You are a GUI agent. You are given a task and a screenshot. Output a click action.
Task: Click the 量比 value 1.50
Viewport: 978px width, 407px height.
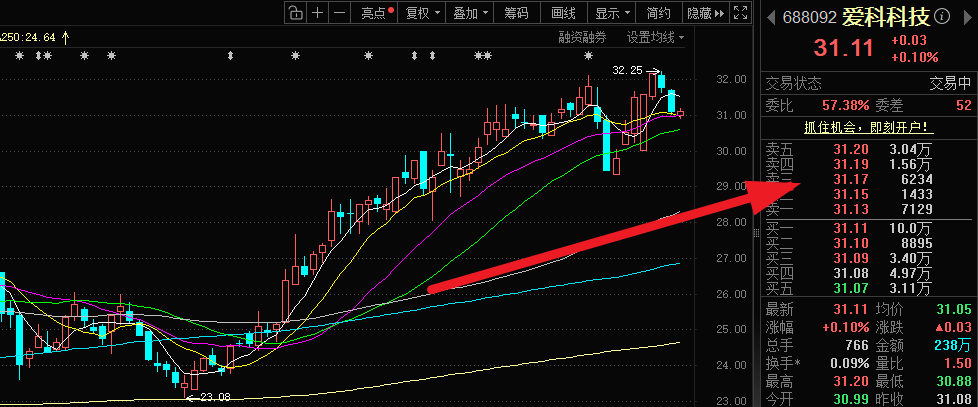pyautogui.click(x=957, y=363)
